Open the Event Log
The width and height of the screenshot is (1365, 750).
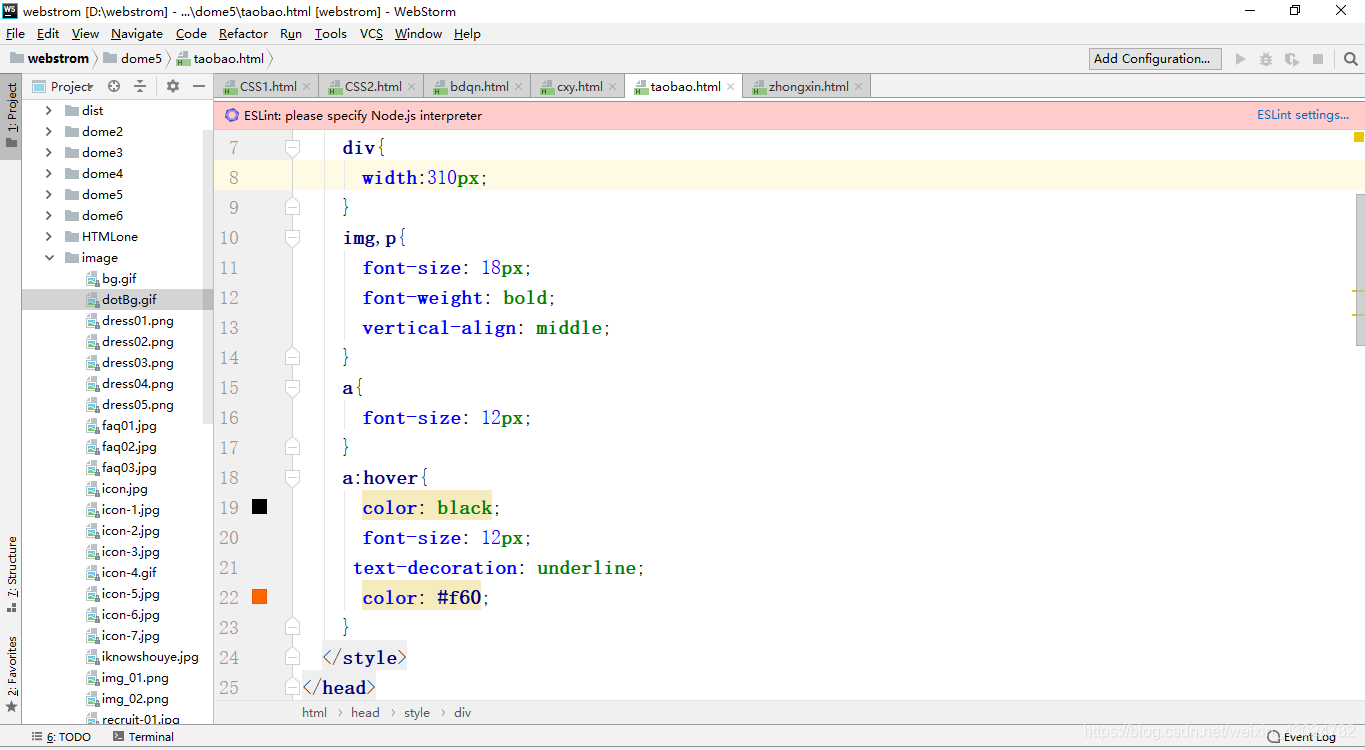pyautogui.click(x=1301, y=737)
